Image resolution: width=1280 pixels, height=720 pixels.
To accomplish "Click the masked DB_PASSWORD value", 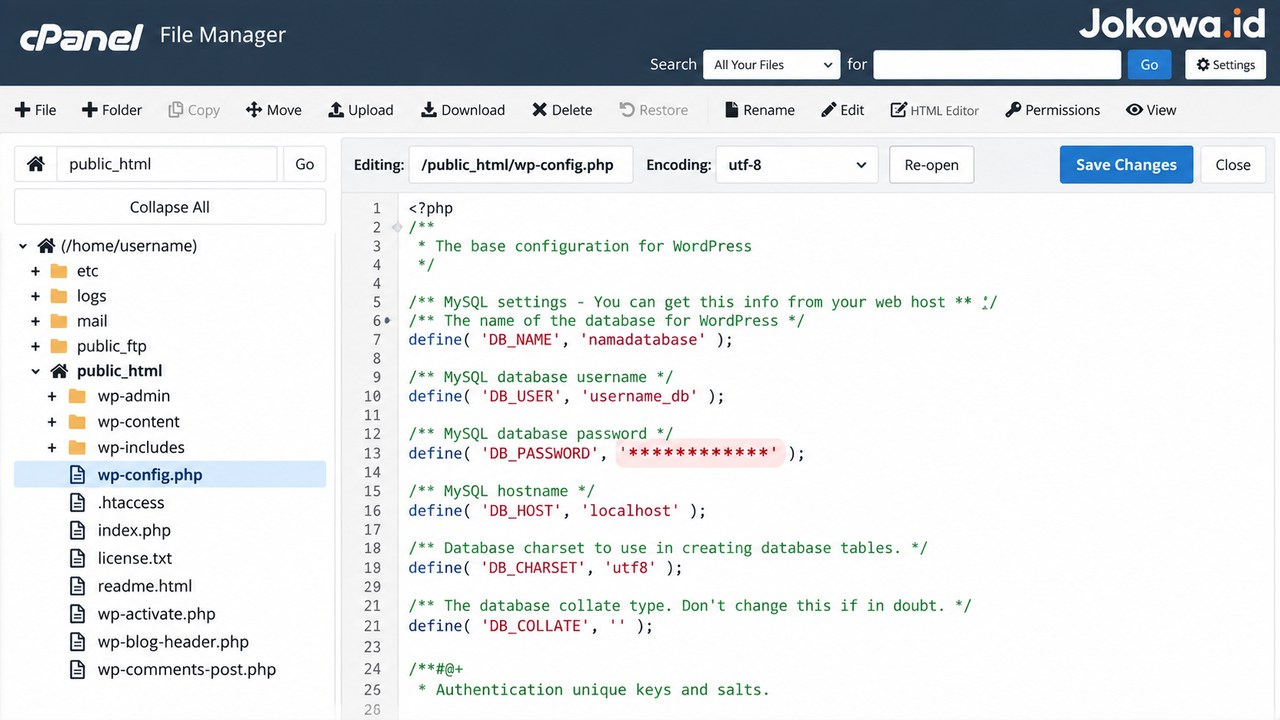I will pos(698,453).
